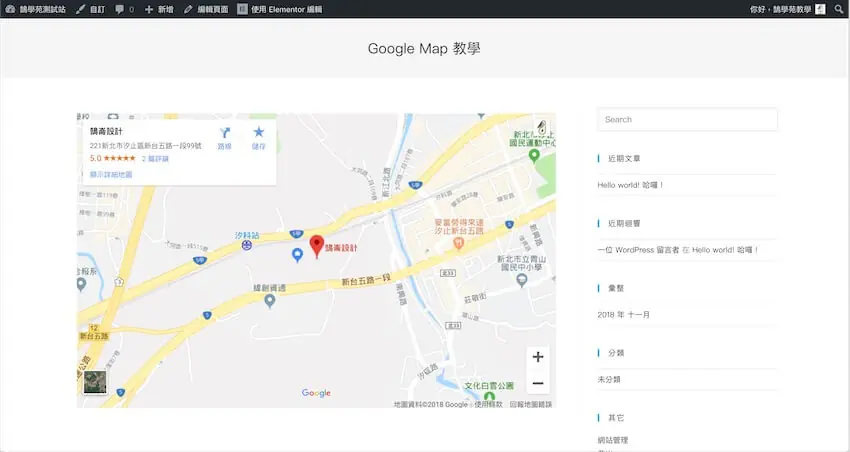Open the WordPress site dashboard gauge icon
Viewport: 850px width, 452px height.
point(10,9)
